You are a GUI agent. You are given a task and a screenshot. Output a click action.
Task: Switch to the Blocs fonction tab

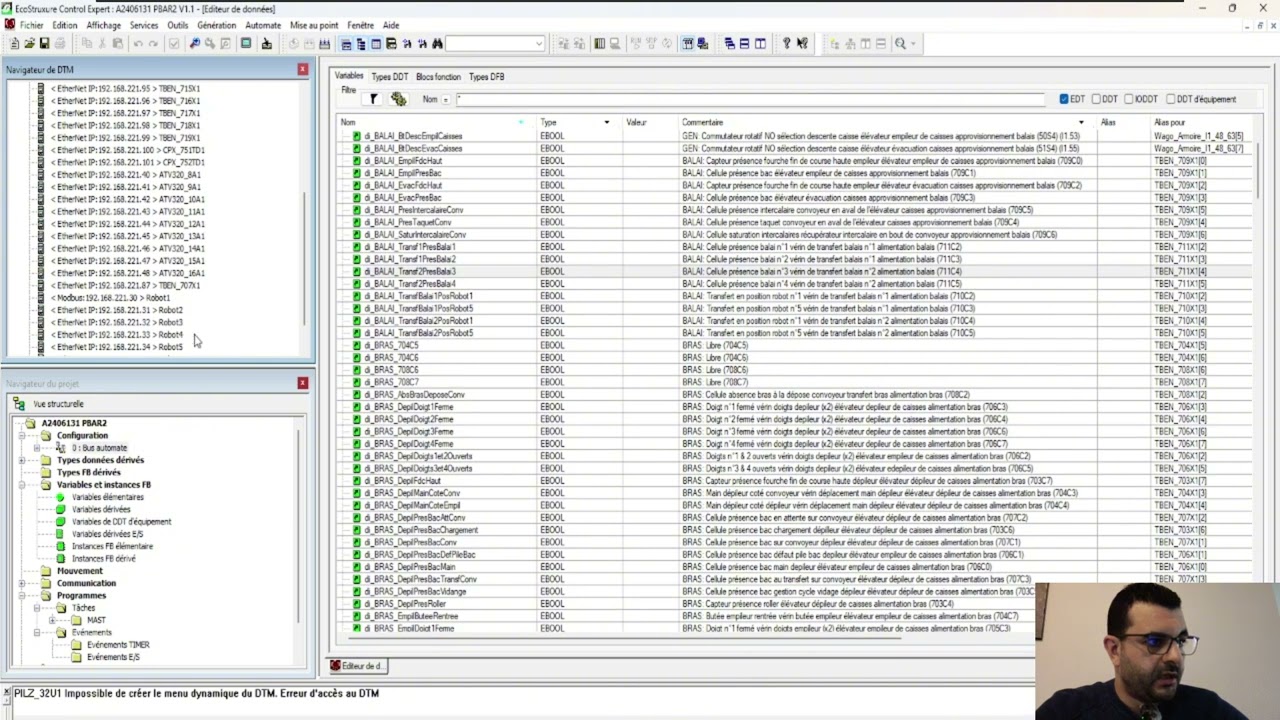point(438,77)
